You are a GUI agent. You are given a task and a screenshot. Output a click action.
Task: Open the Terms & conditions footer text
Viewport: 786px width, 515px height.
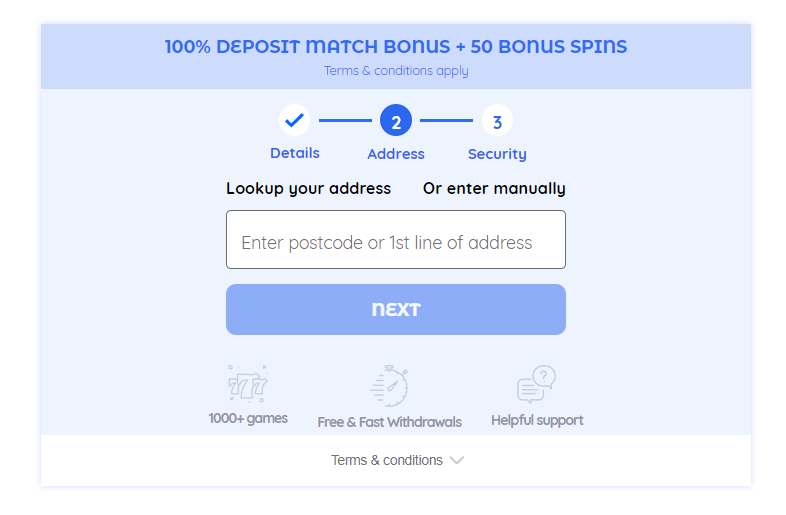[386, 460]
